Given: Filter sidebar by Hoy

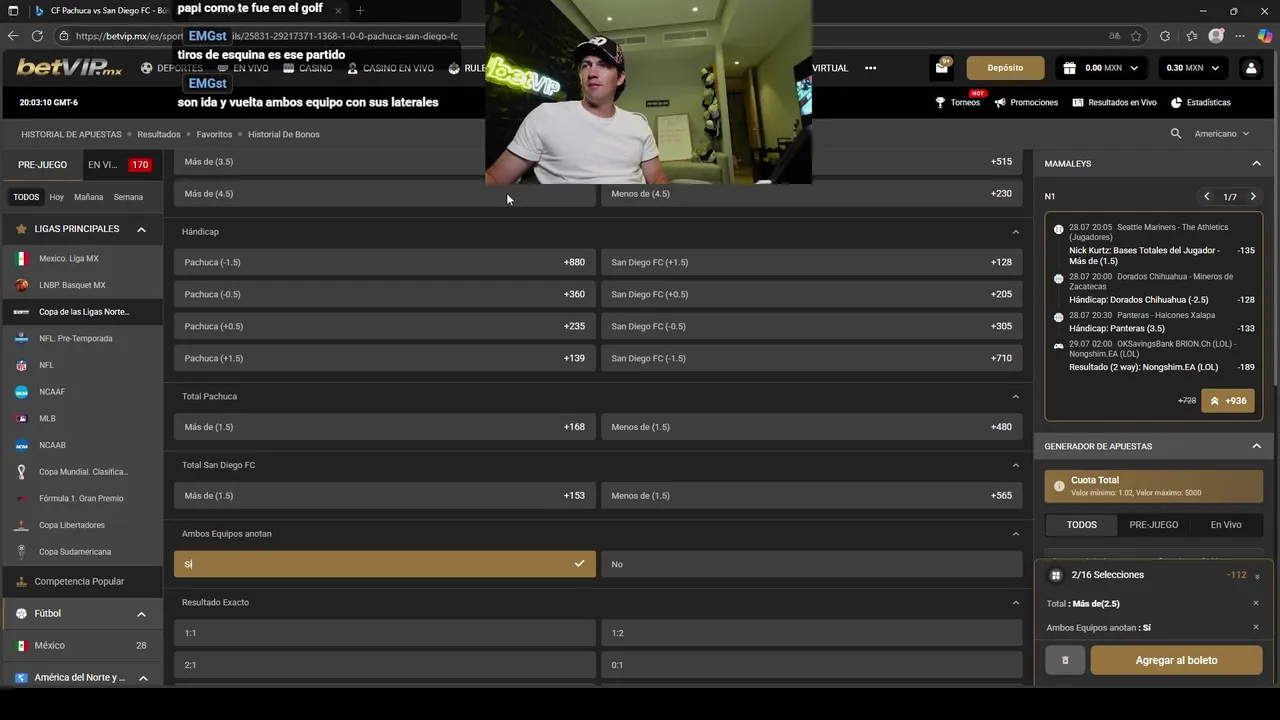Looking at the screenshot, I should [57, 197].
